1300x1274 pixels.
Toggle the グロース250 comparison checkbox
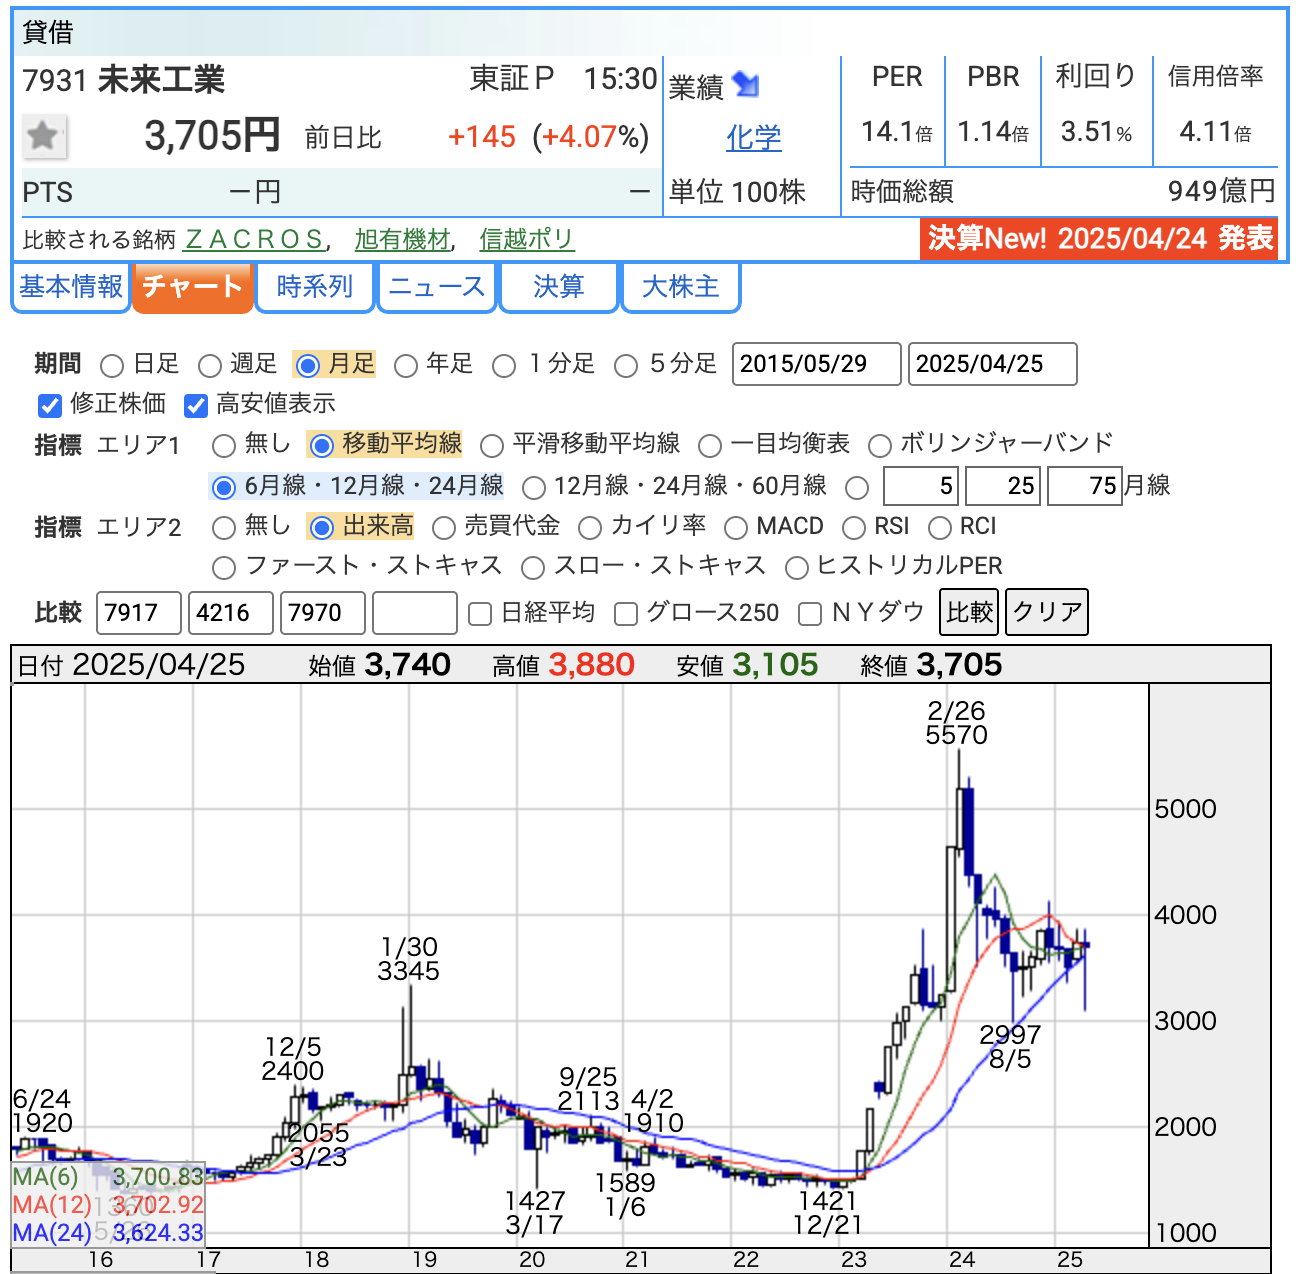626,614
